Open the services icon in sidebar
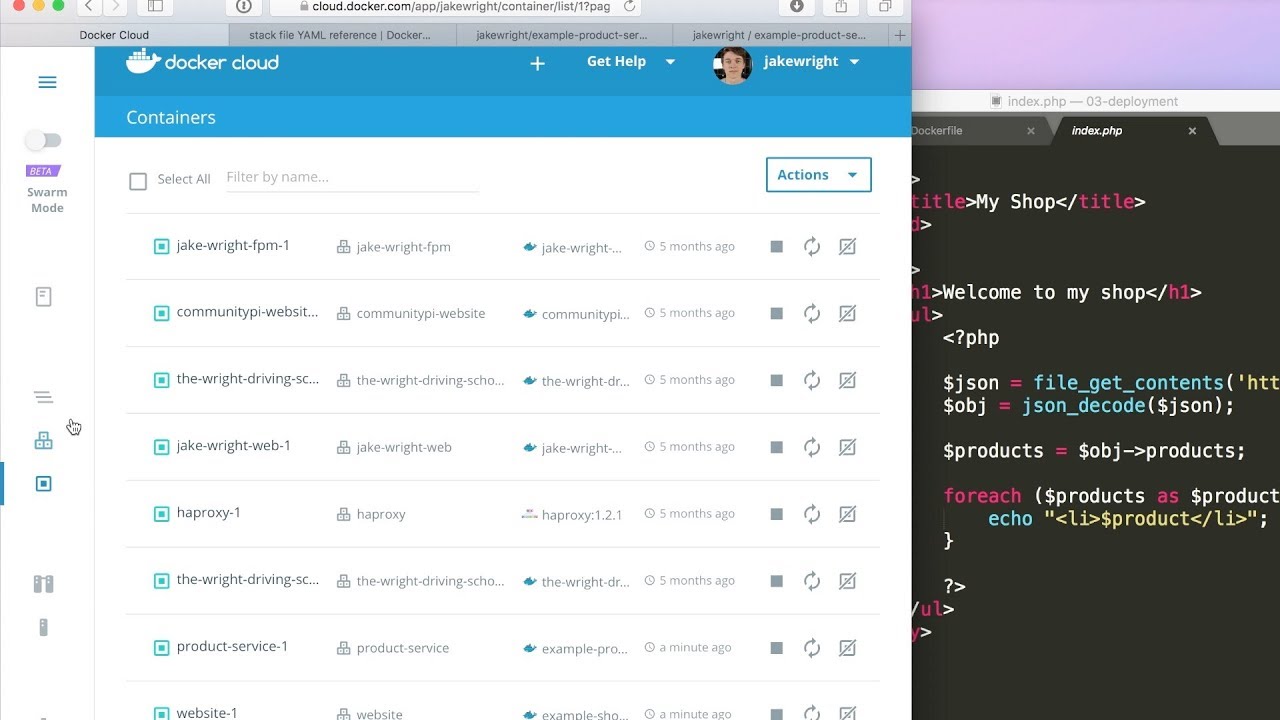This screenshot has height=720, width=1280. (43, 440)
